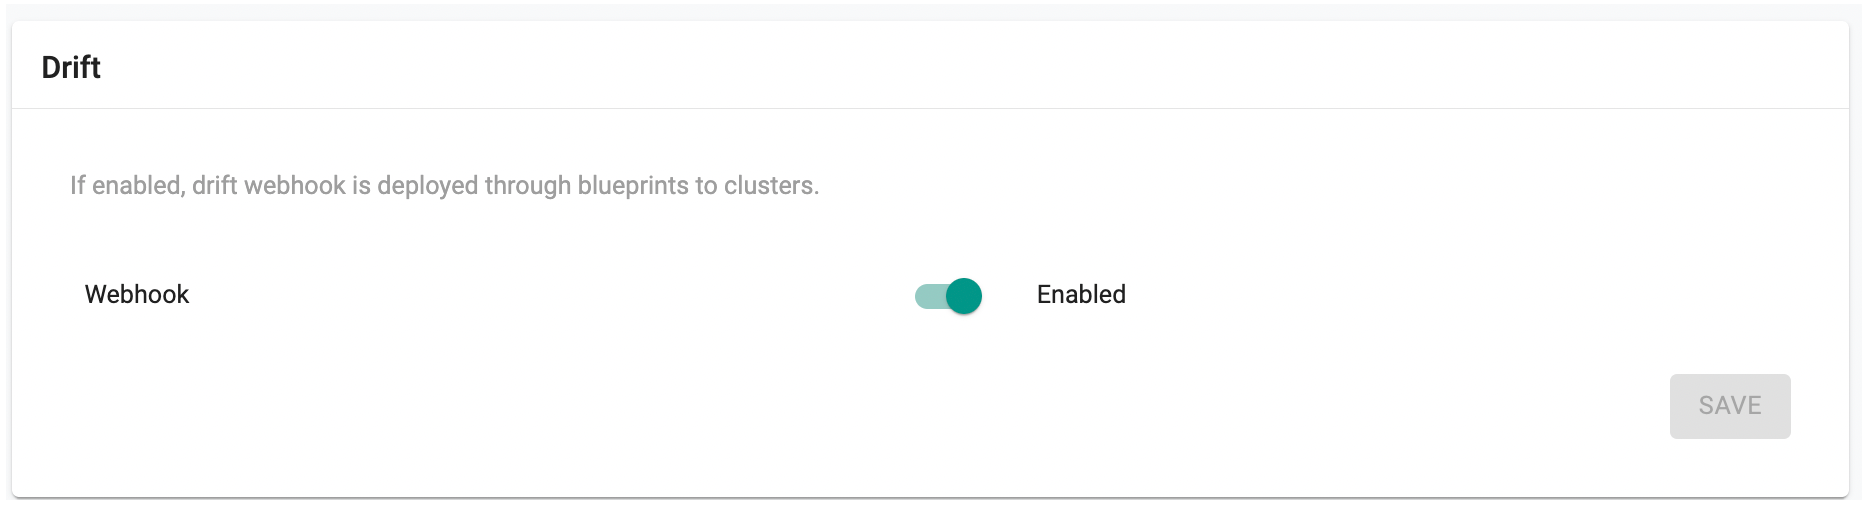
Task: Click the text beside the Webhook toggle
Action: point(1081,294)
